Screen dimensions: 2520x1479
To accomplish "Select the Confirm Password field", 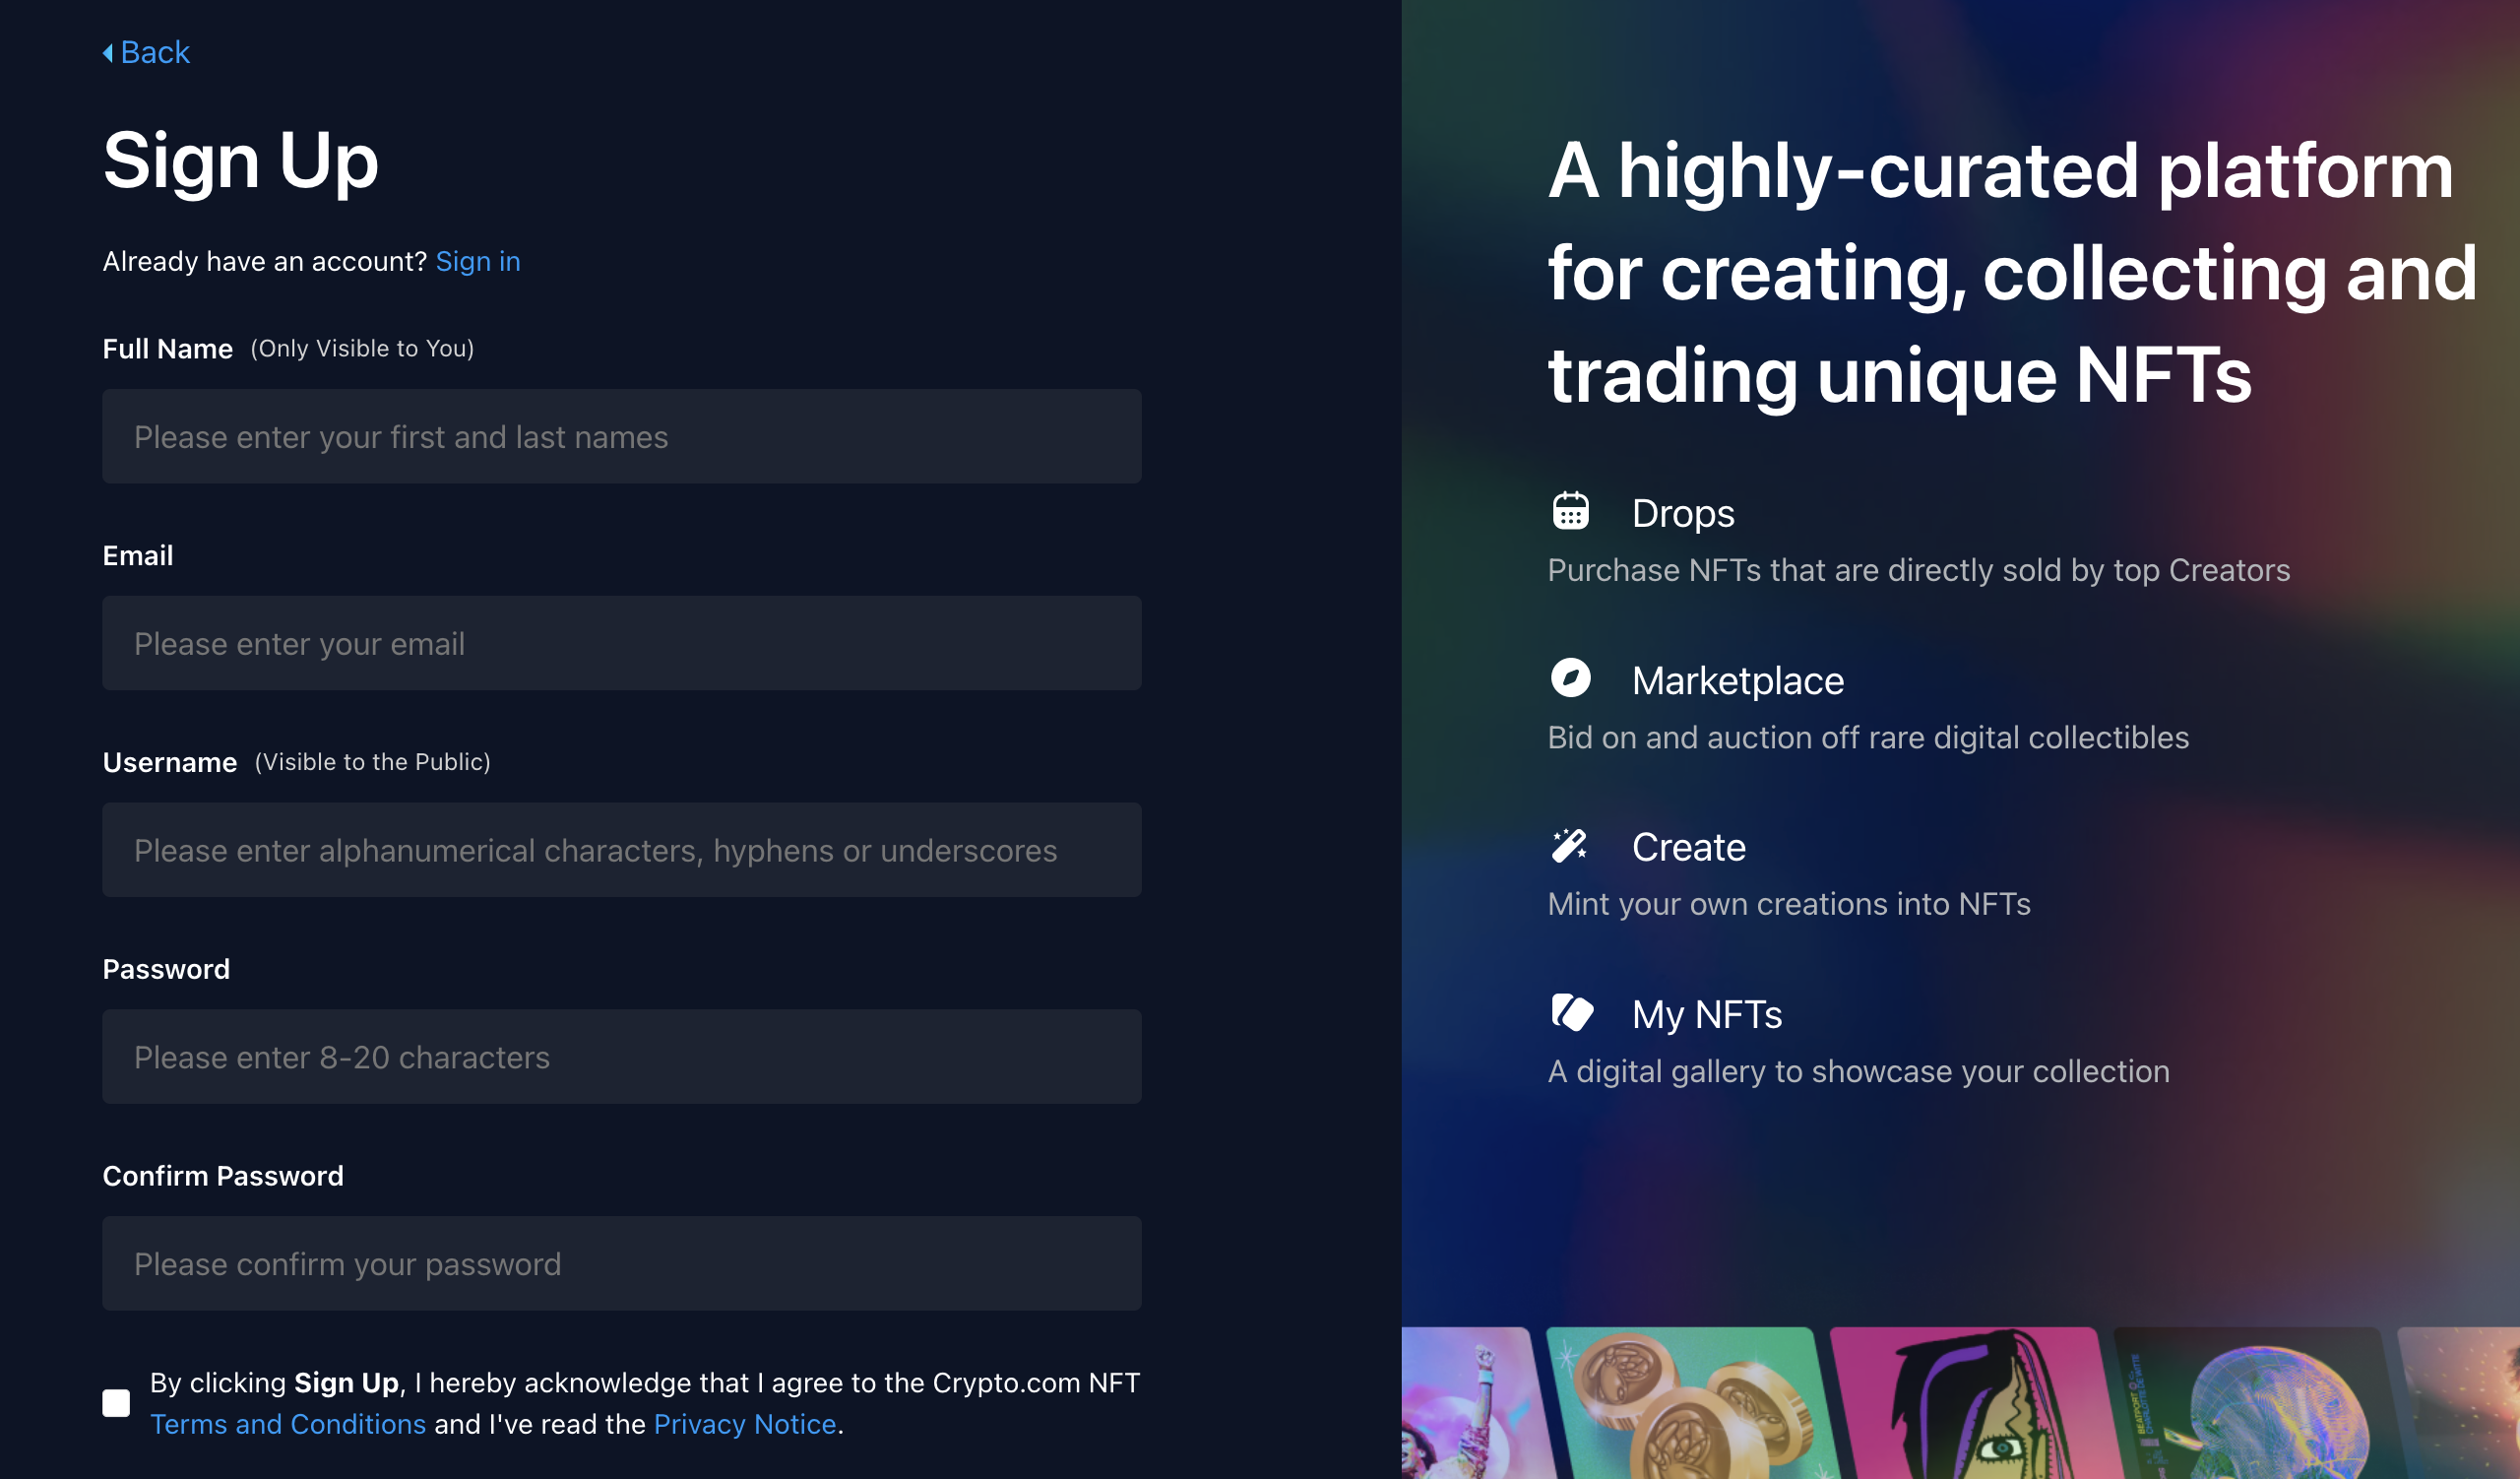I will point(623,1262).
